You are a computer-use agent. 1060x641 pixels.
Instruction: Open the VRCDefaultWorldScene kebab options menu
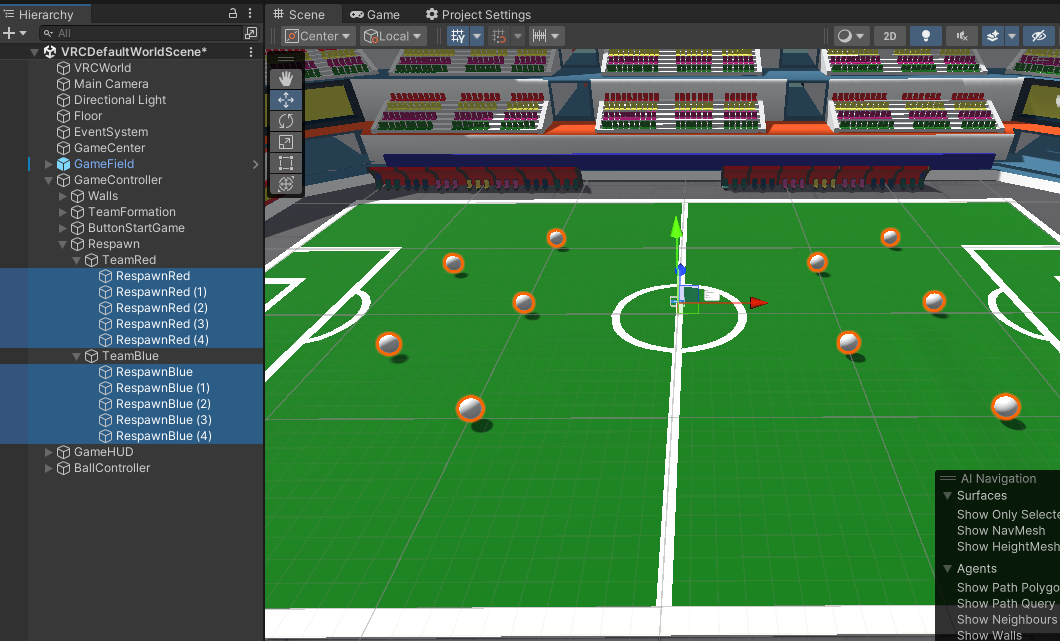(x=251, y=52)
